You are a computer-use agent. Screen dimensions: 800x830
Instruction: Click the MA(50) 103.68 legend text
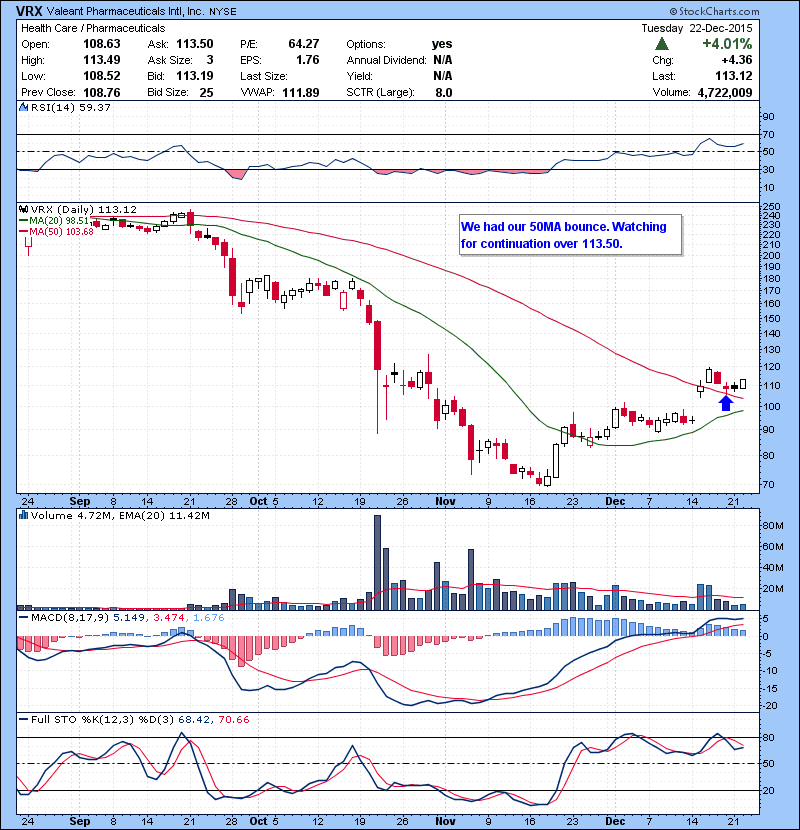[x=61, y=231]
